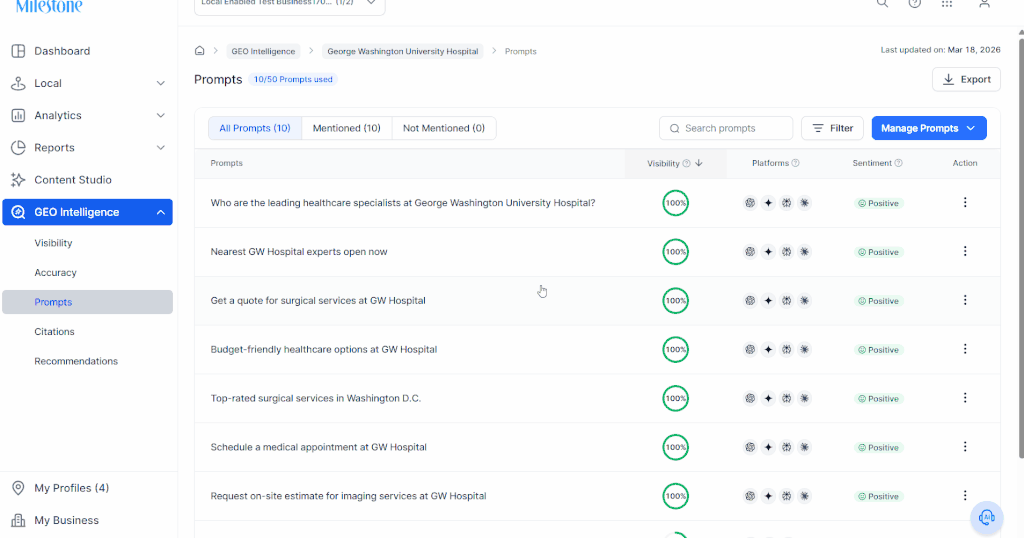Click ChatGPT icon in Budget-friendly healthcare row

click(750, 349)
